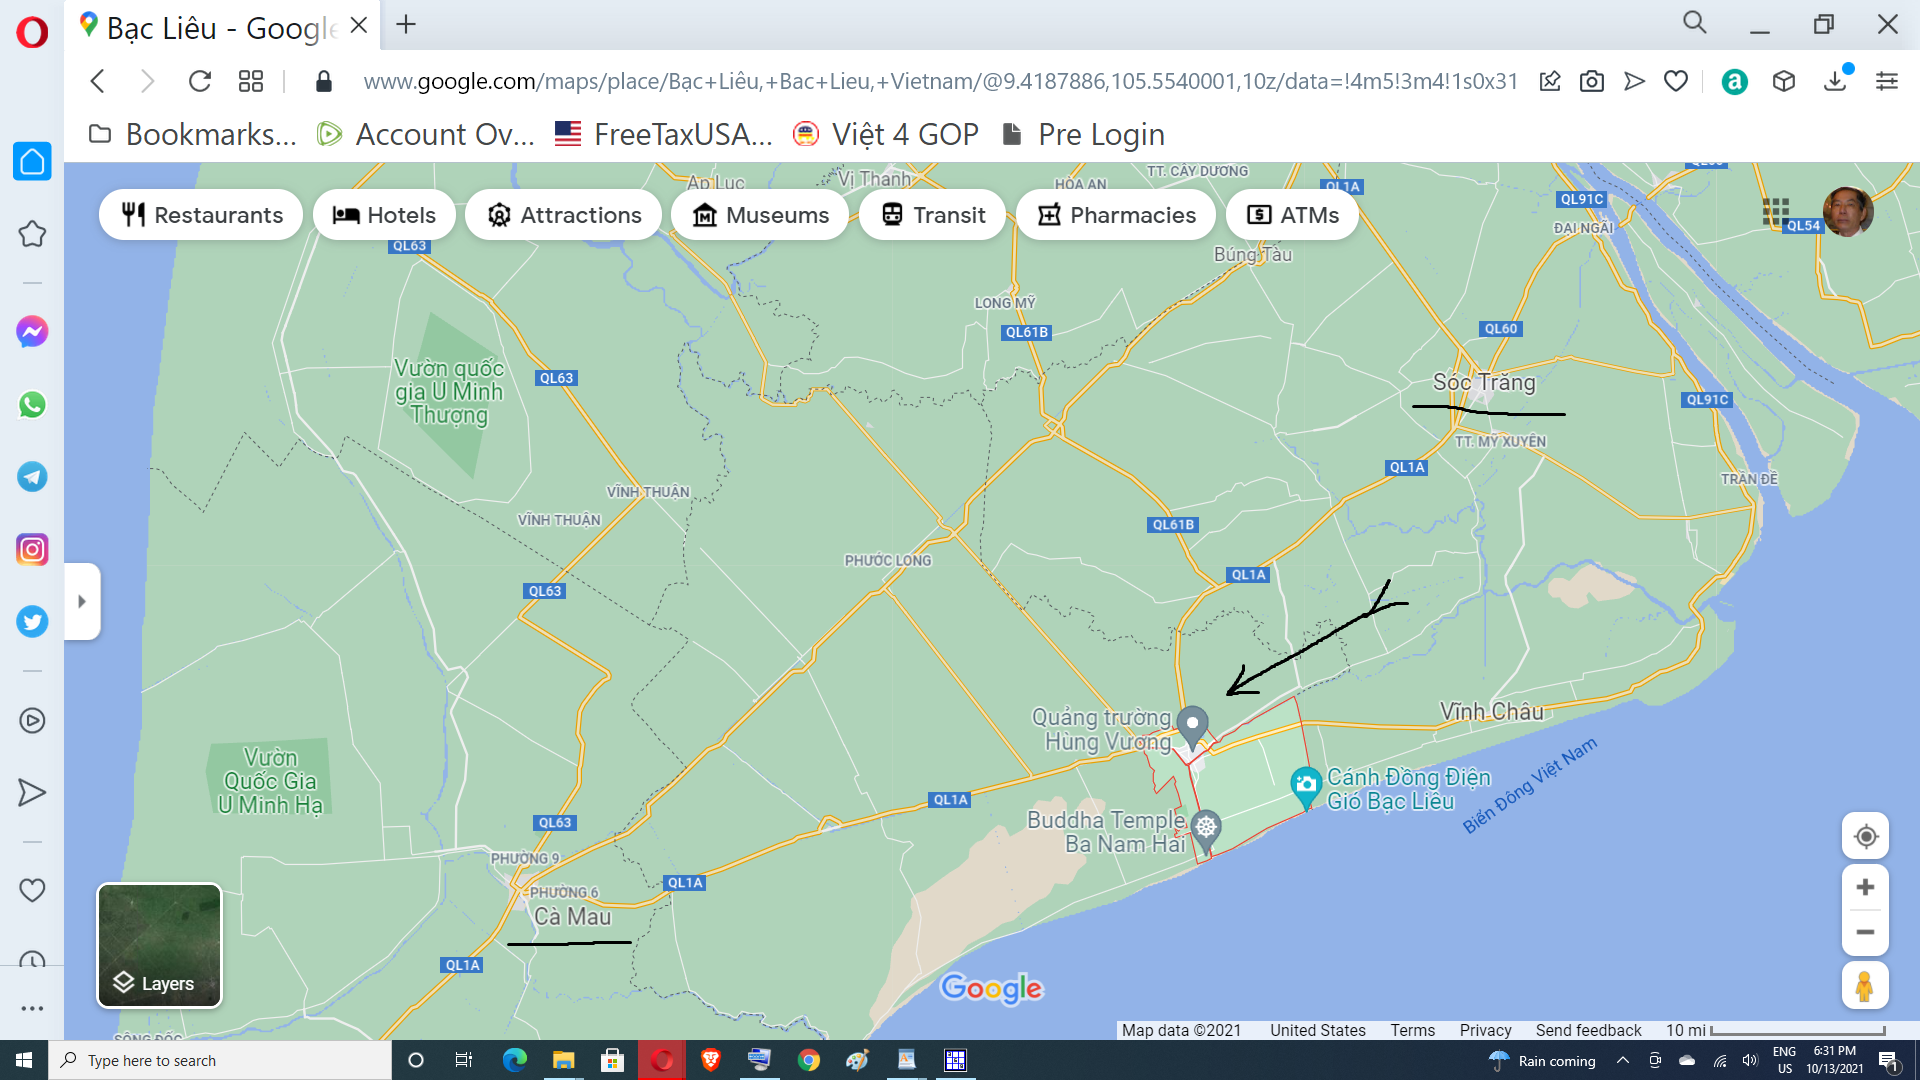Show your location on map
Screen dimensions: 1920x1080
coord(1865,836)
